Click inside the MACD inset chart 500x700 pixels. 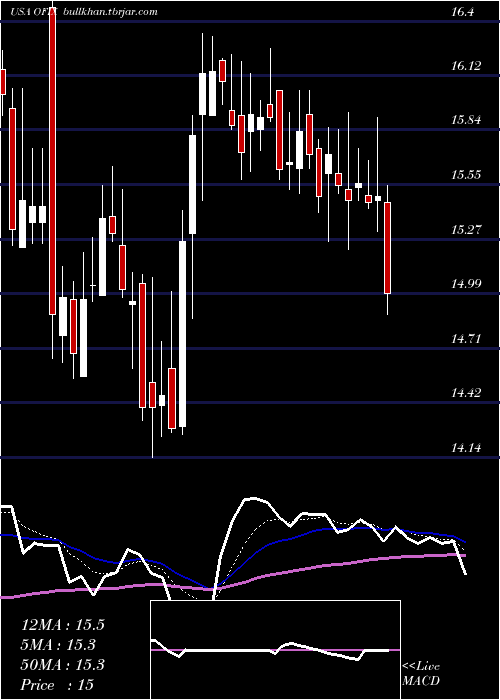275,650
